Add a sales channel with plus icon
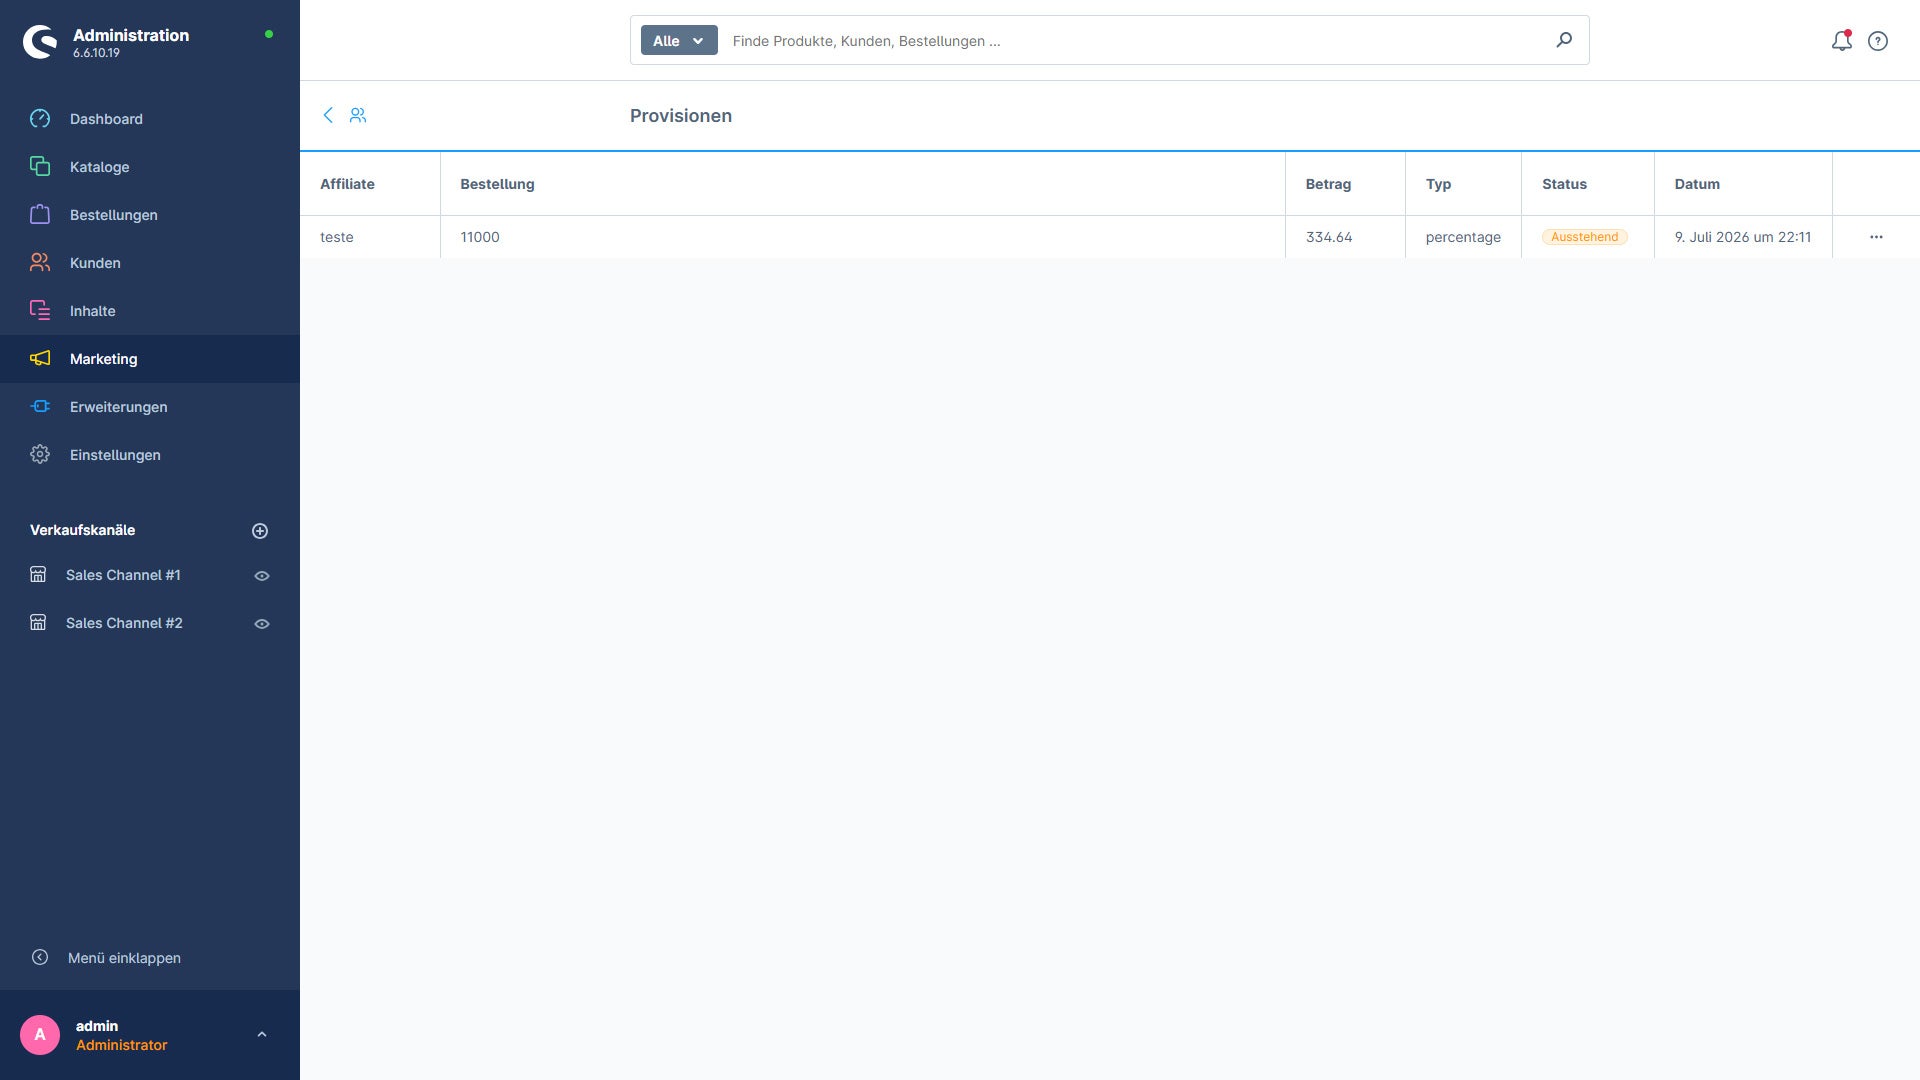 click(260, 531)
